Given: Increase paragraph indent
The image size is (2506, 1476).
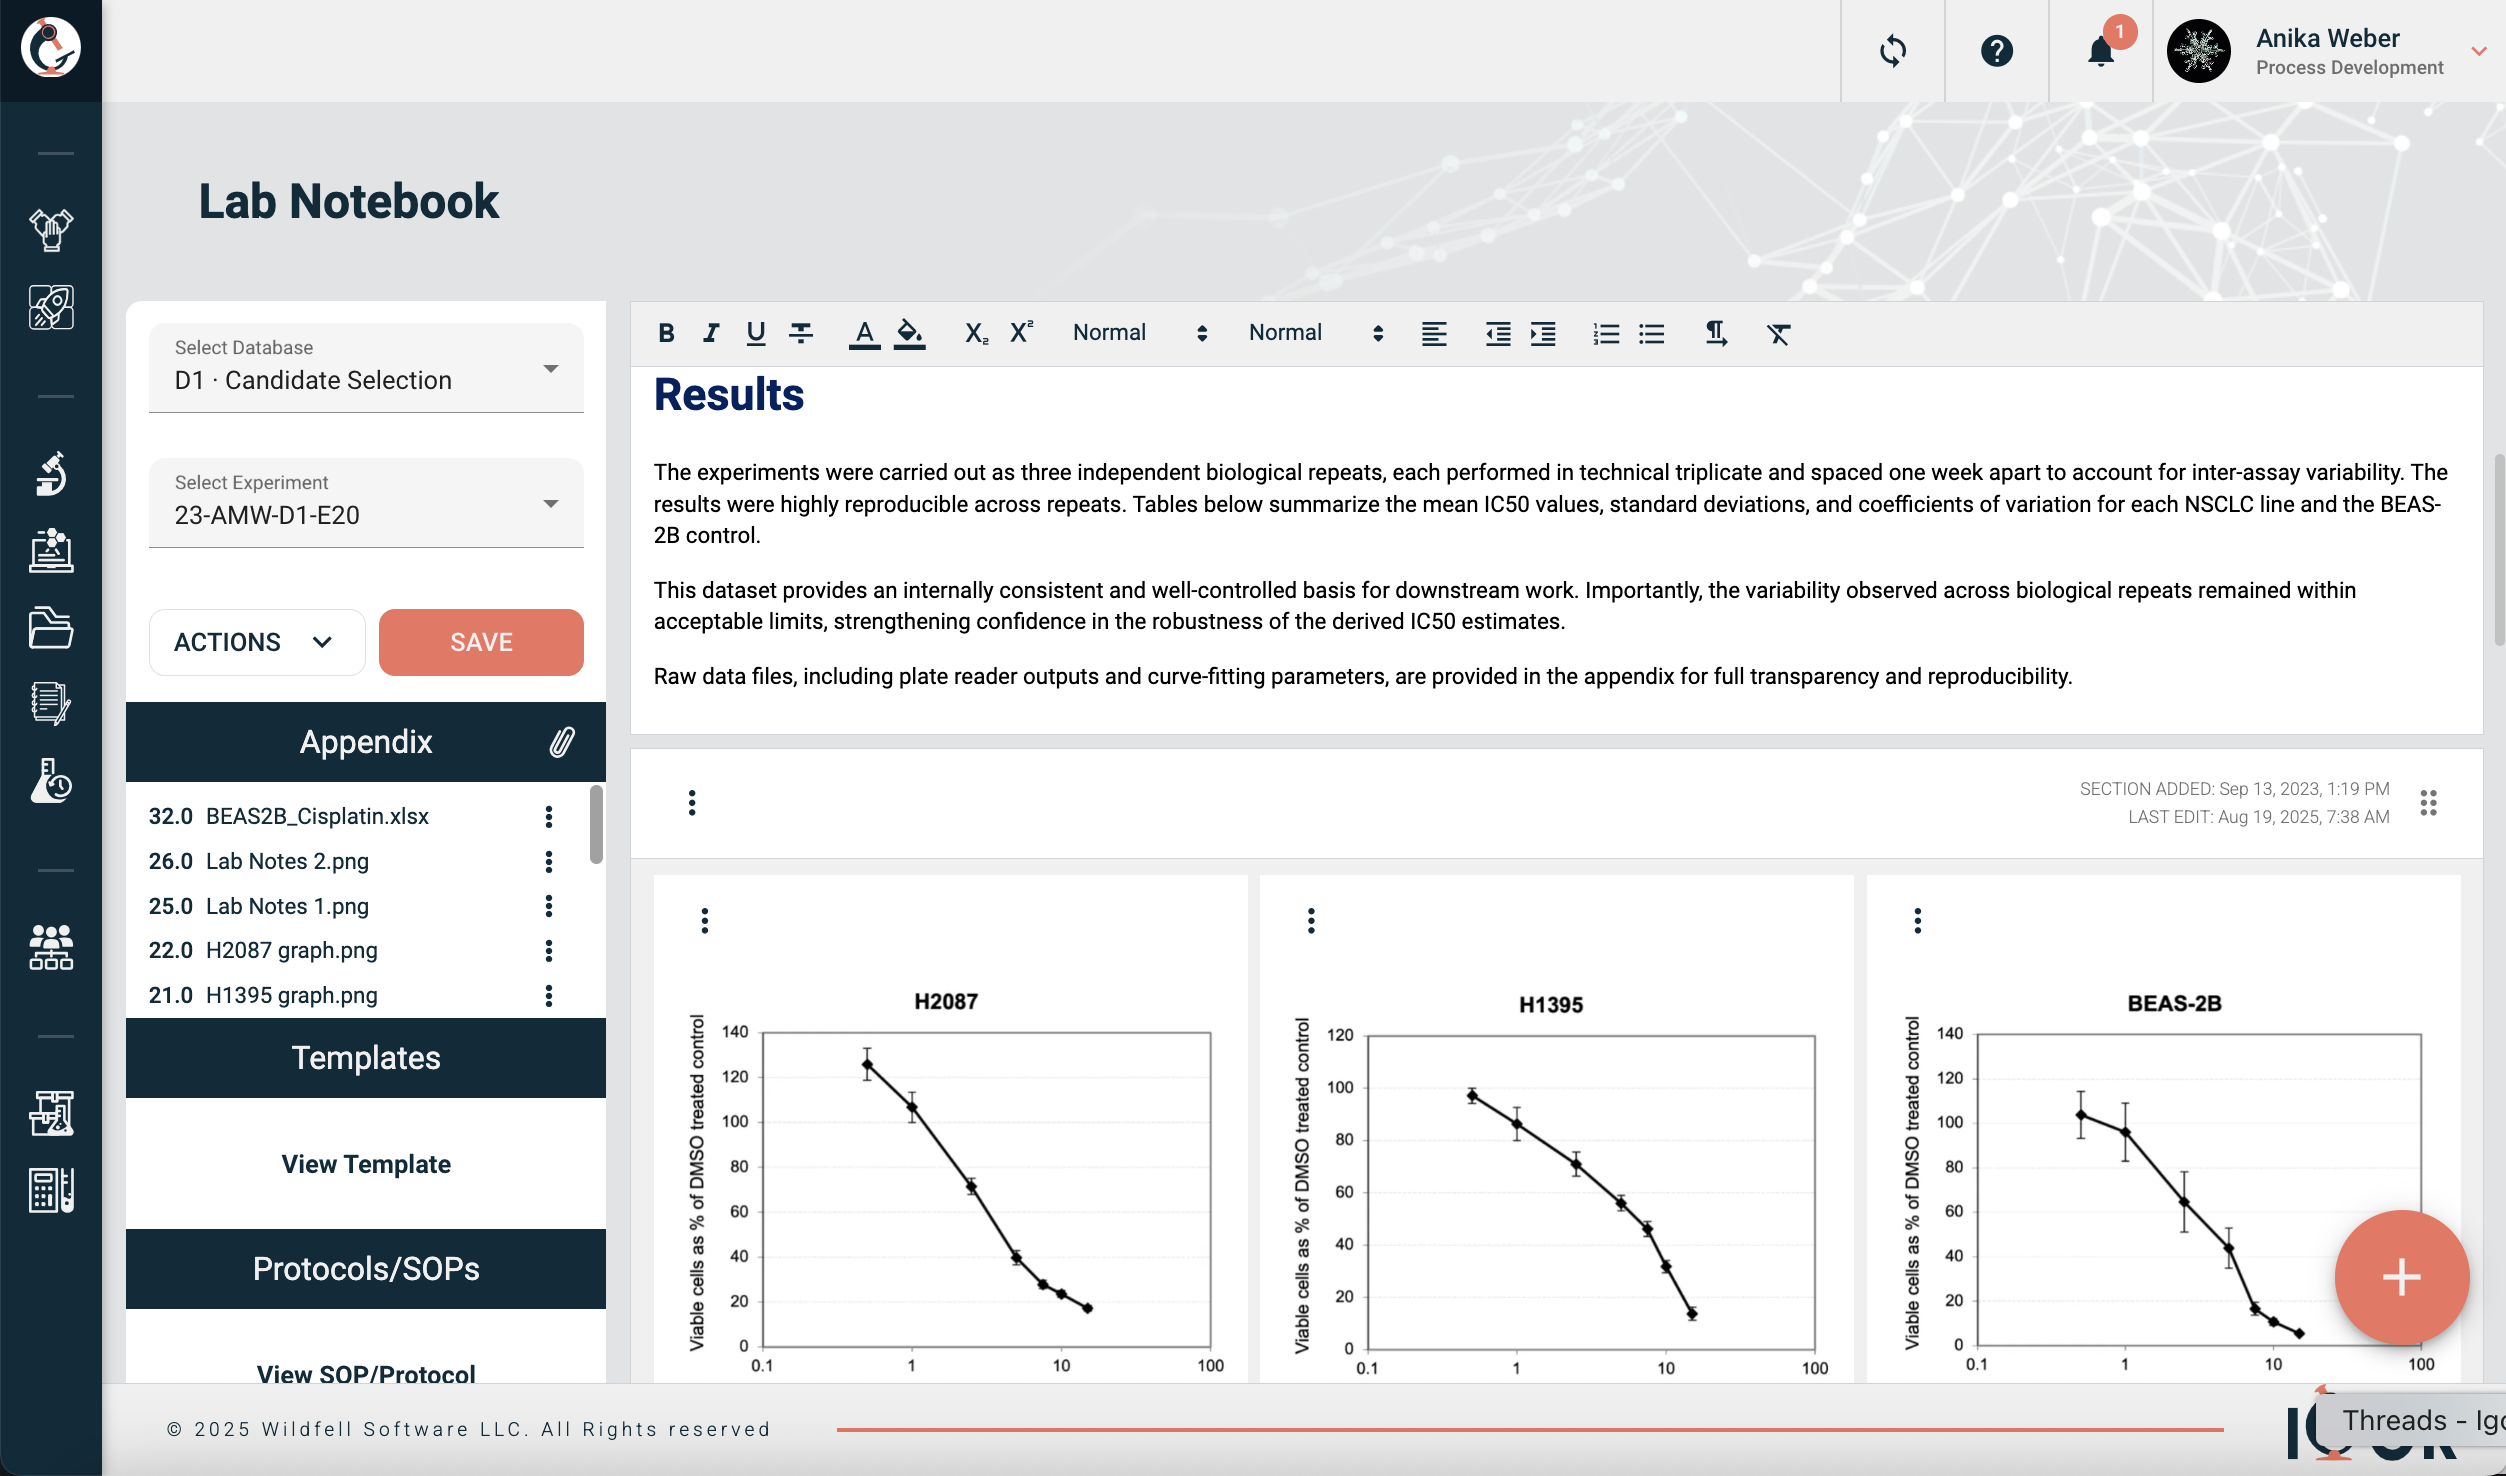Looking at the screenshot, I should [1543, 333].
